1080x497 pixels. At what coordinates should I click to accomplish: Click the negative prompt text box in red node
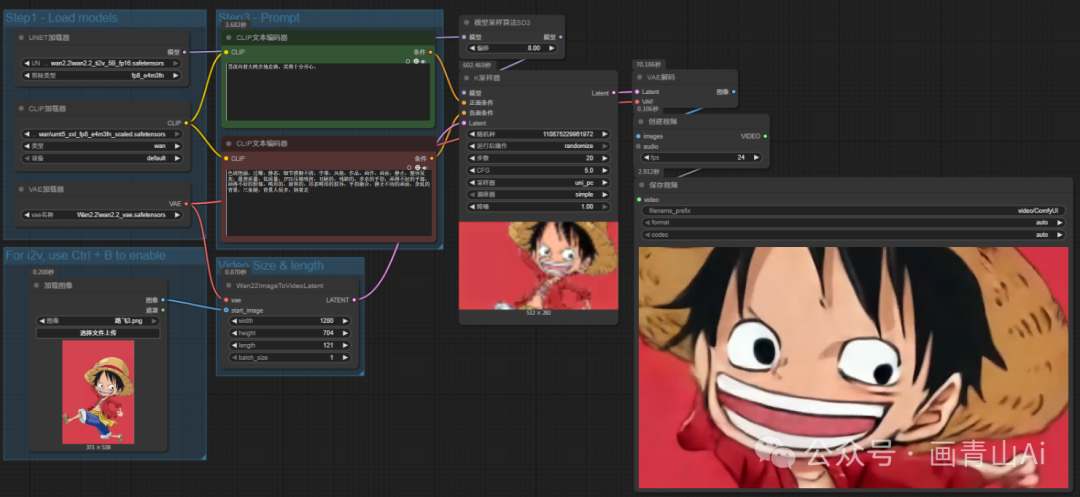[x=327, y=202]
